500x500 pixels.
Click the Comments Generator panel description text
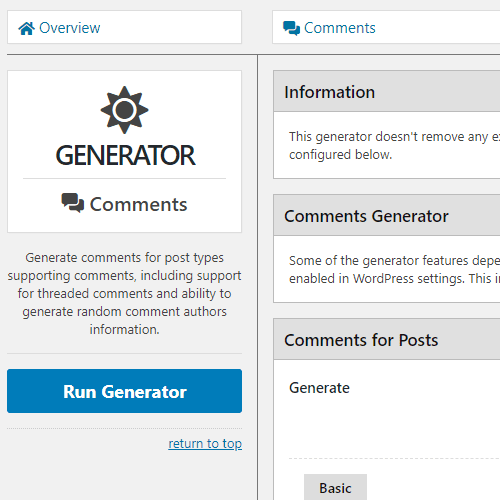[394, 269]
